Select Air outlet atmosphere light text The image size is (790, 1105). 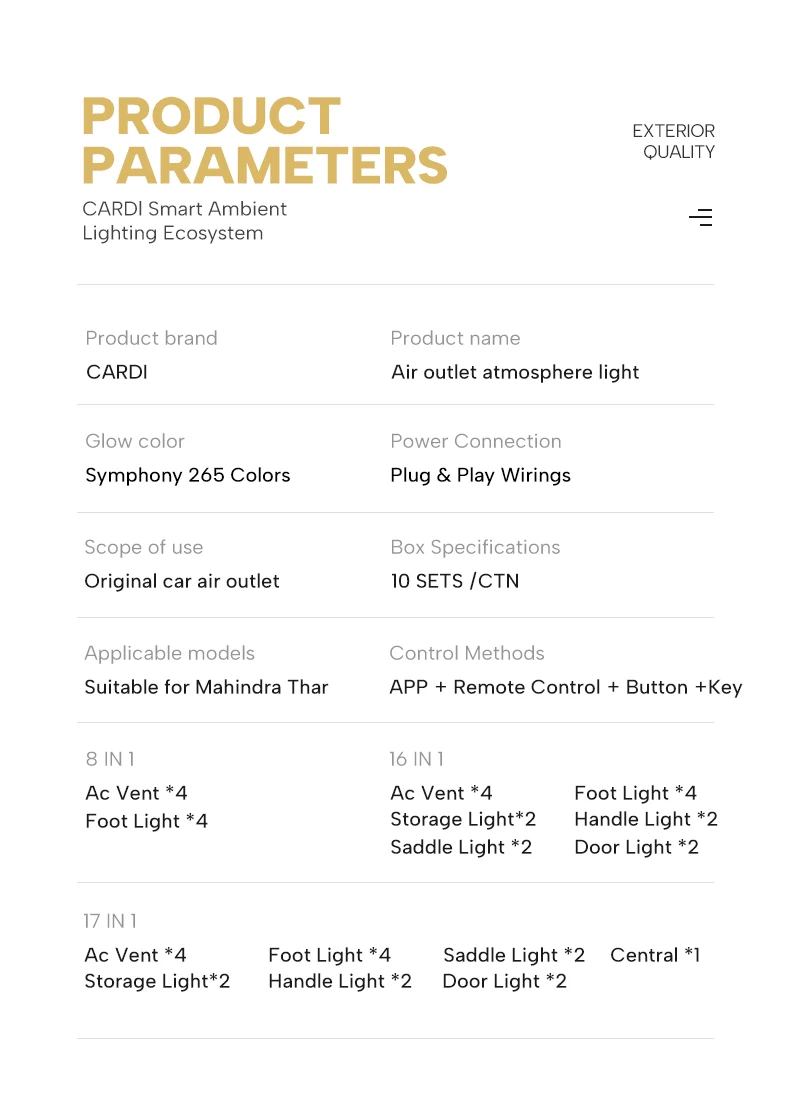(515, 372)
